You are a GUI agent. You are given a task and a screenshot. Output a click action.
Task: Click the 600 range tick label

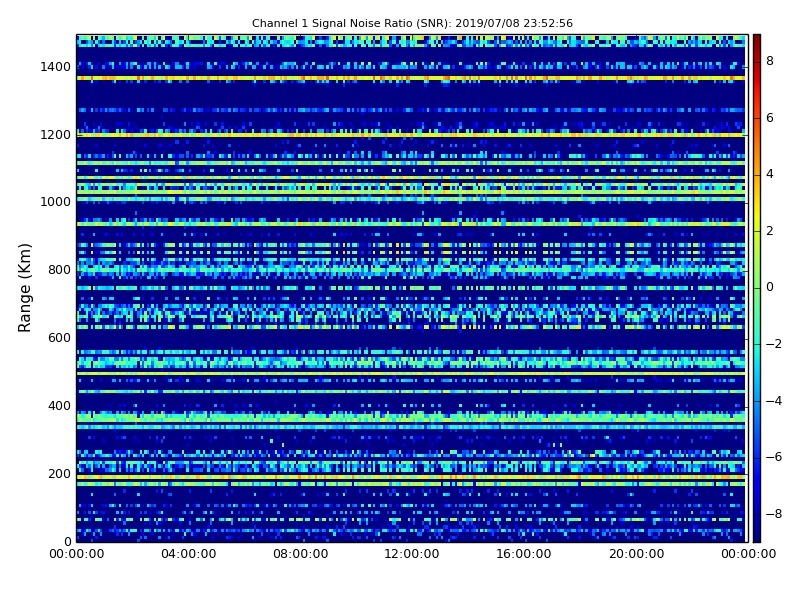[59, 338]
